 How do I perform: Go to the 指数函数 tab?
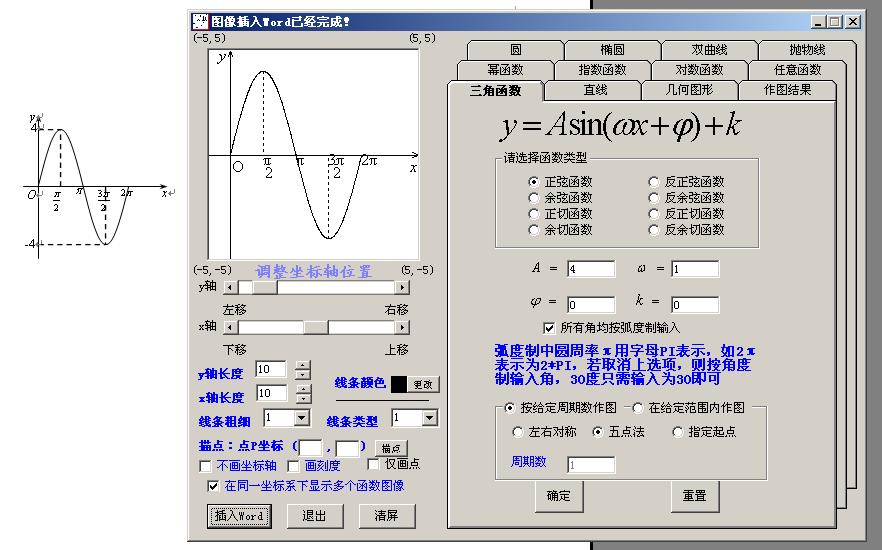pos(602,70)
